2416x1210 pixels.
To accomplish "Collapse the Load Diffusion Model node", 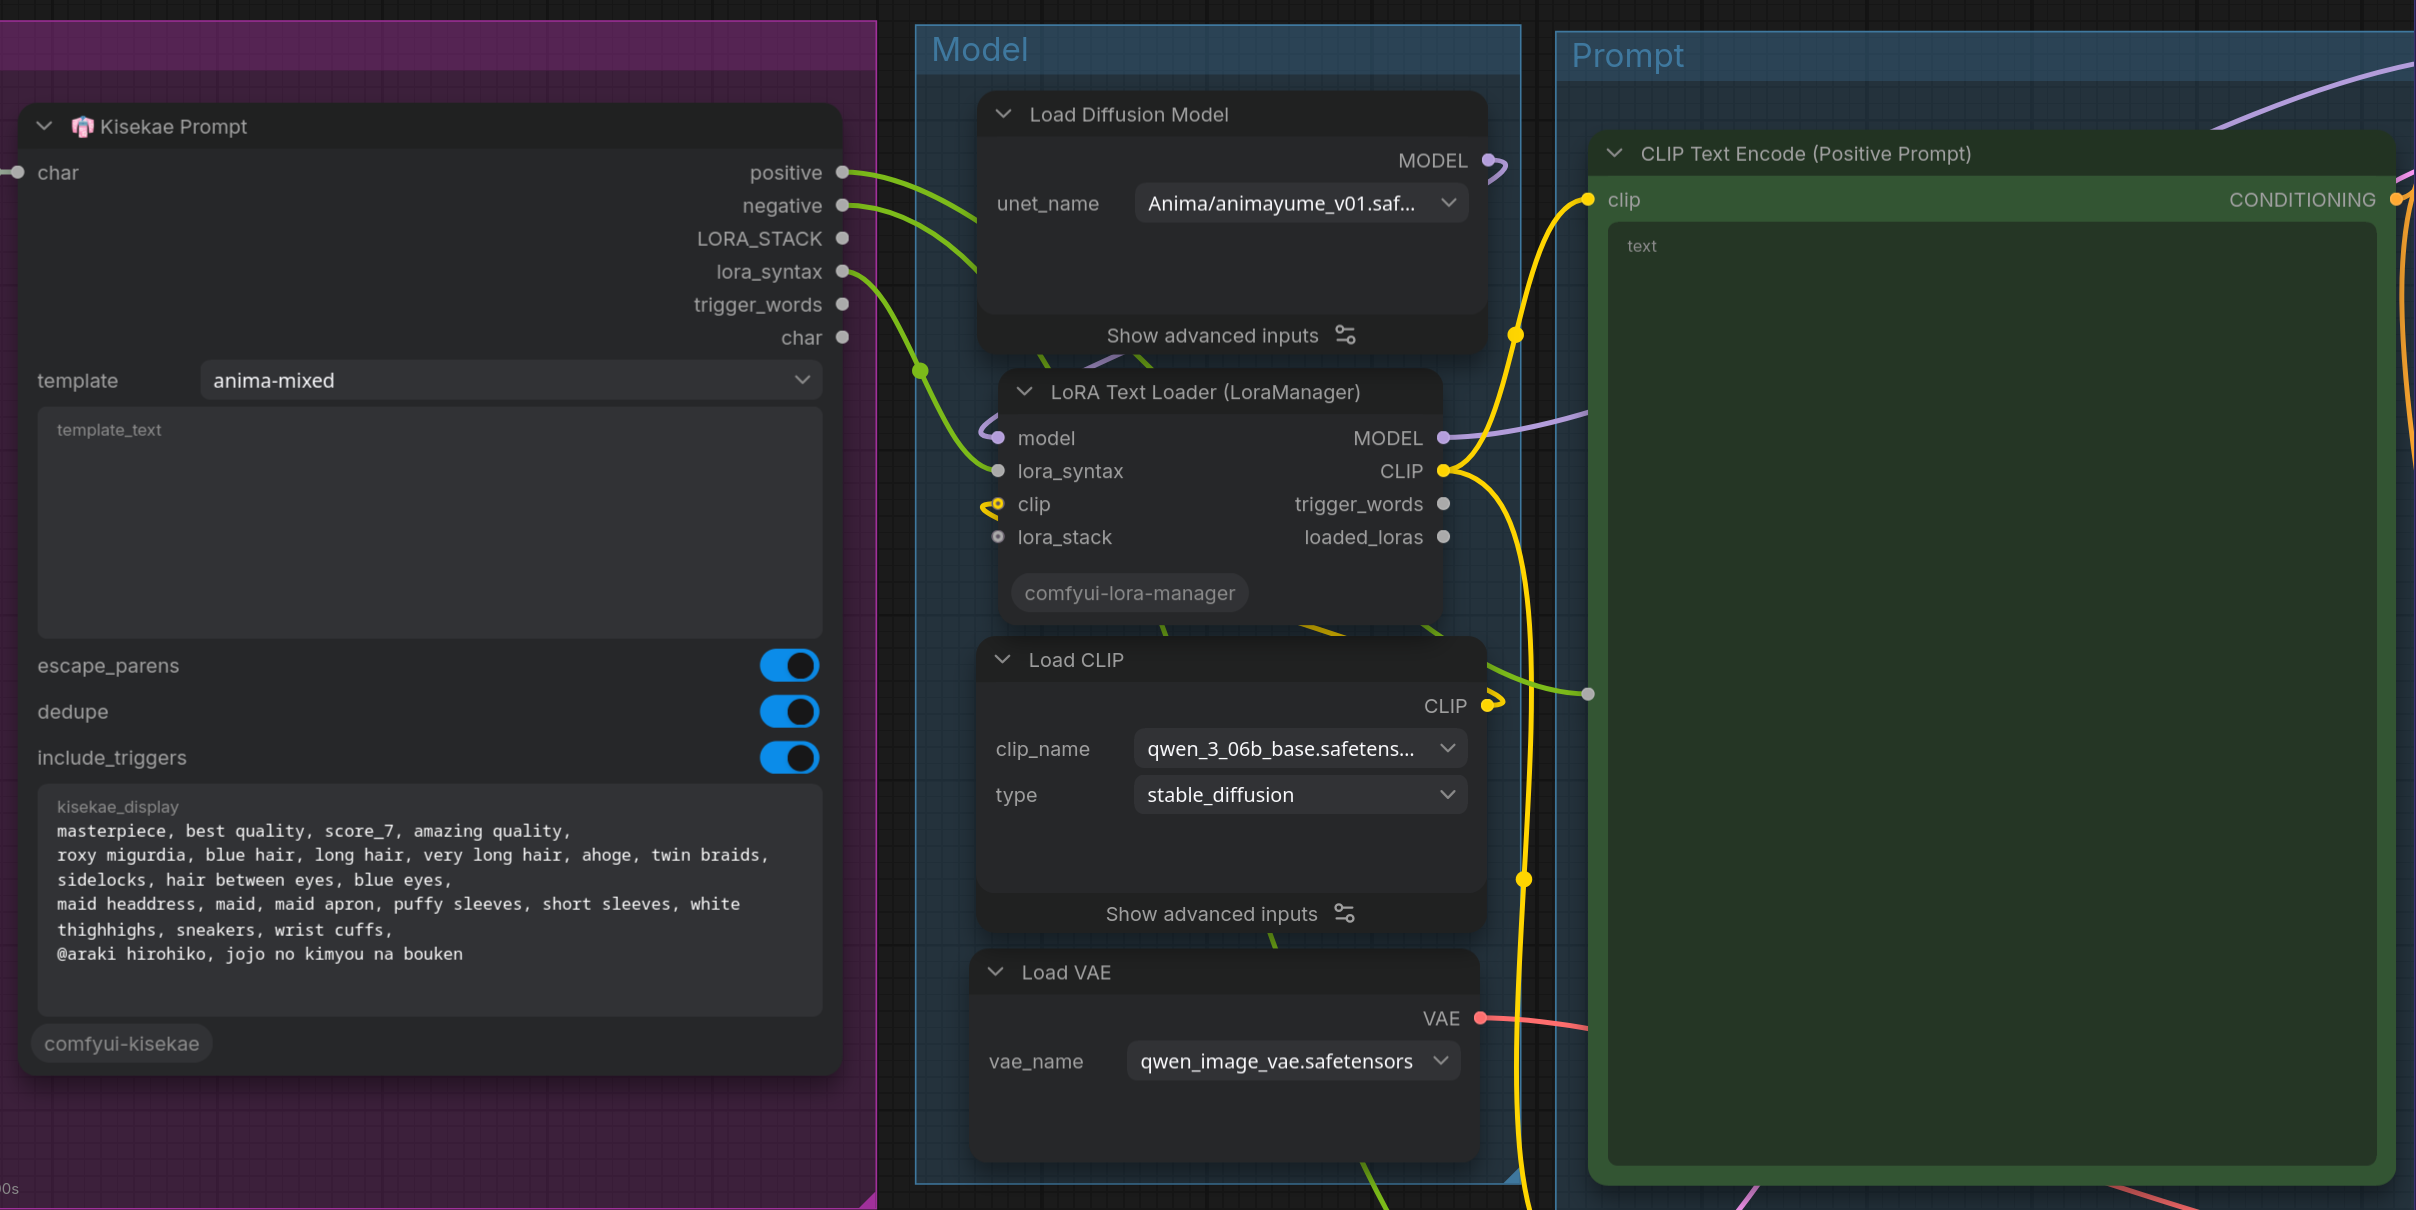I will 1003,114.
